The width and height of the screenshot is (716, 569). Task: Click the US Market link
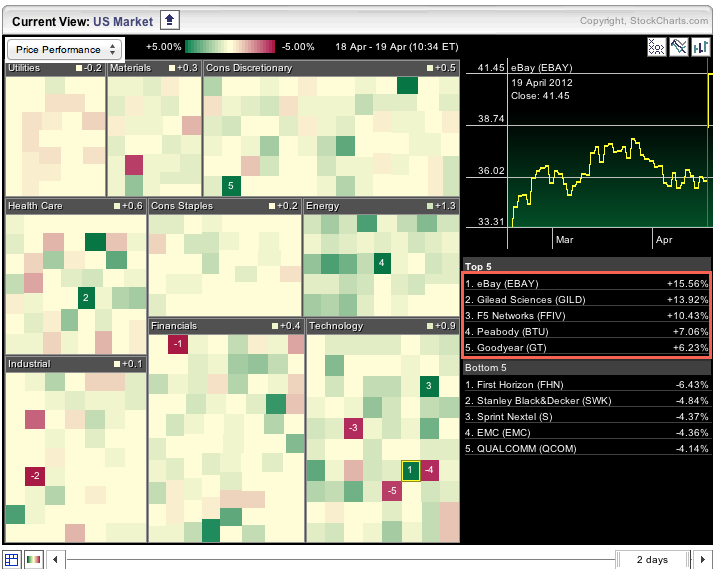(123, 21)
